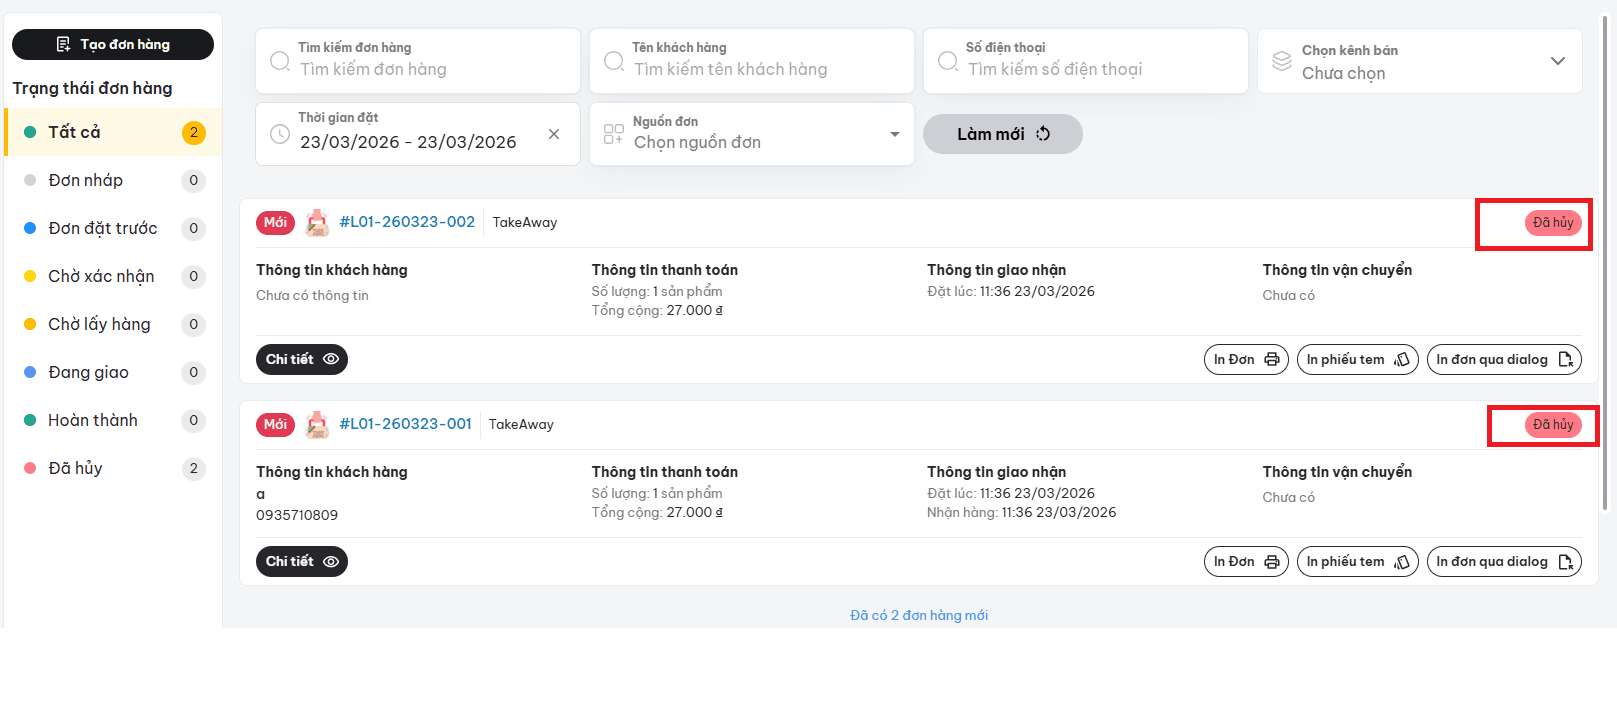Click Đã hủy status badge of order 002
The height and width of the screenshot is (710, 1617).
click(1553, 222)
